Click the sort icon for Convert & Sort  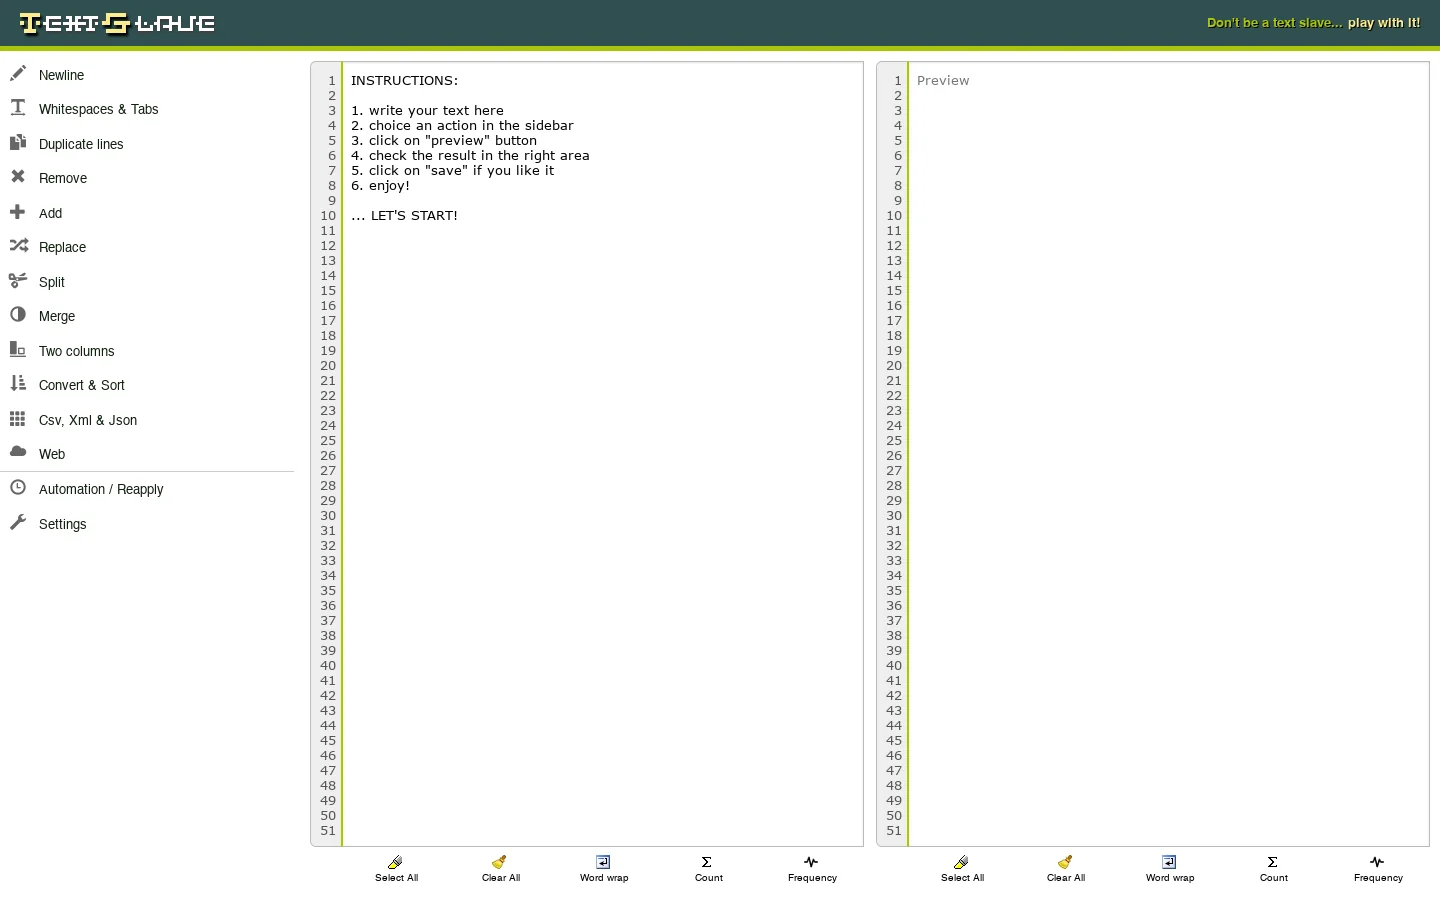click(18, 383)
